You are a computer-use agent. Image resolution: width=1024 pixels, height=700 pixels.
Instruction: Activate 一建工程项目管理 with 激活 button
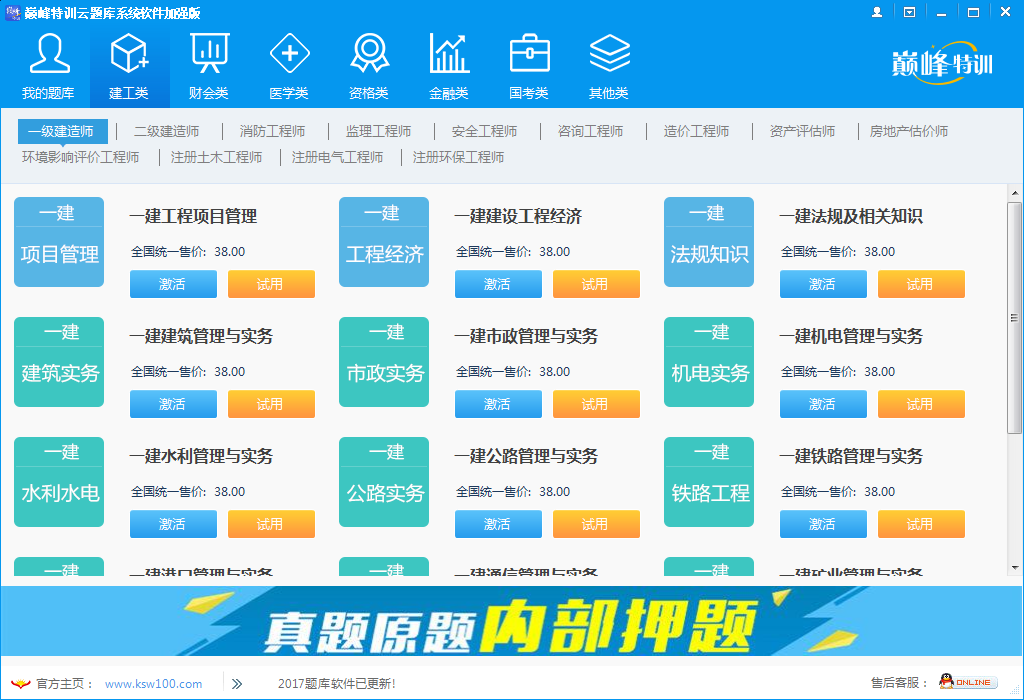pyautogui.click(x=172, y=284)
